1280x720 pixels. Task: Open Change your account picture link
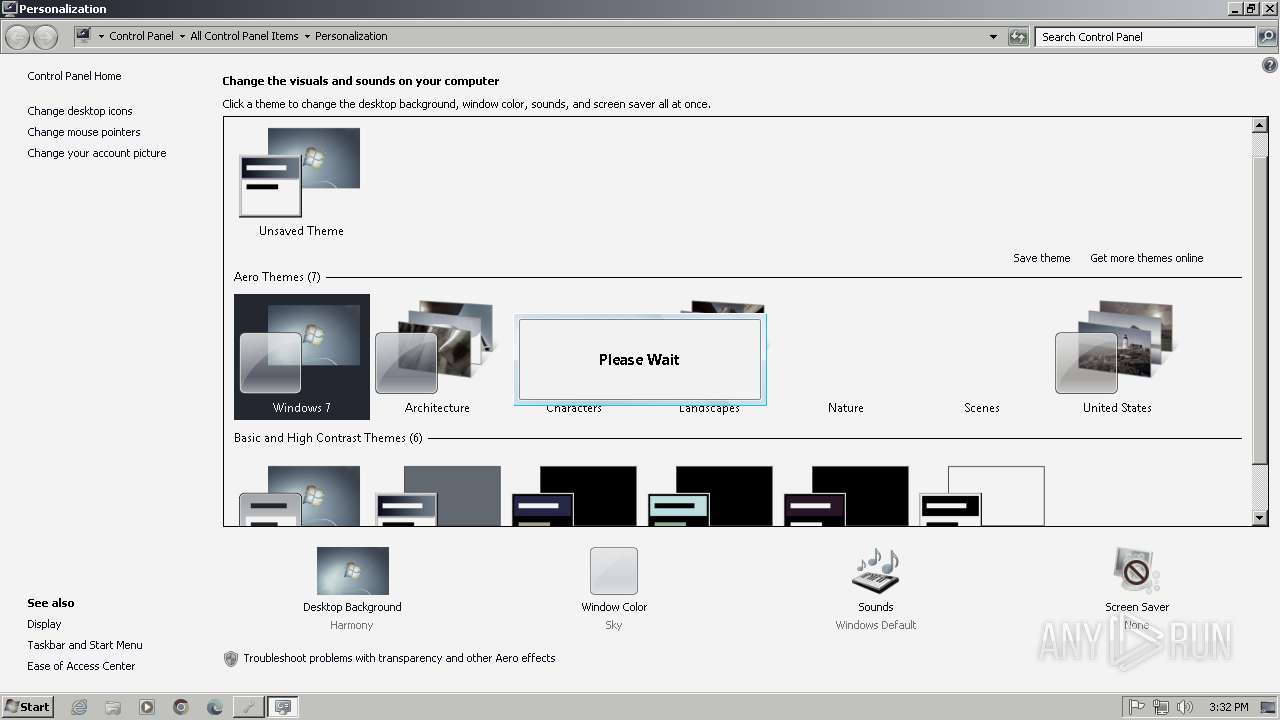point(97,153)
